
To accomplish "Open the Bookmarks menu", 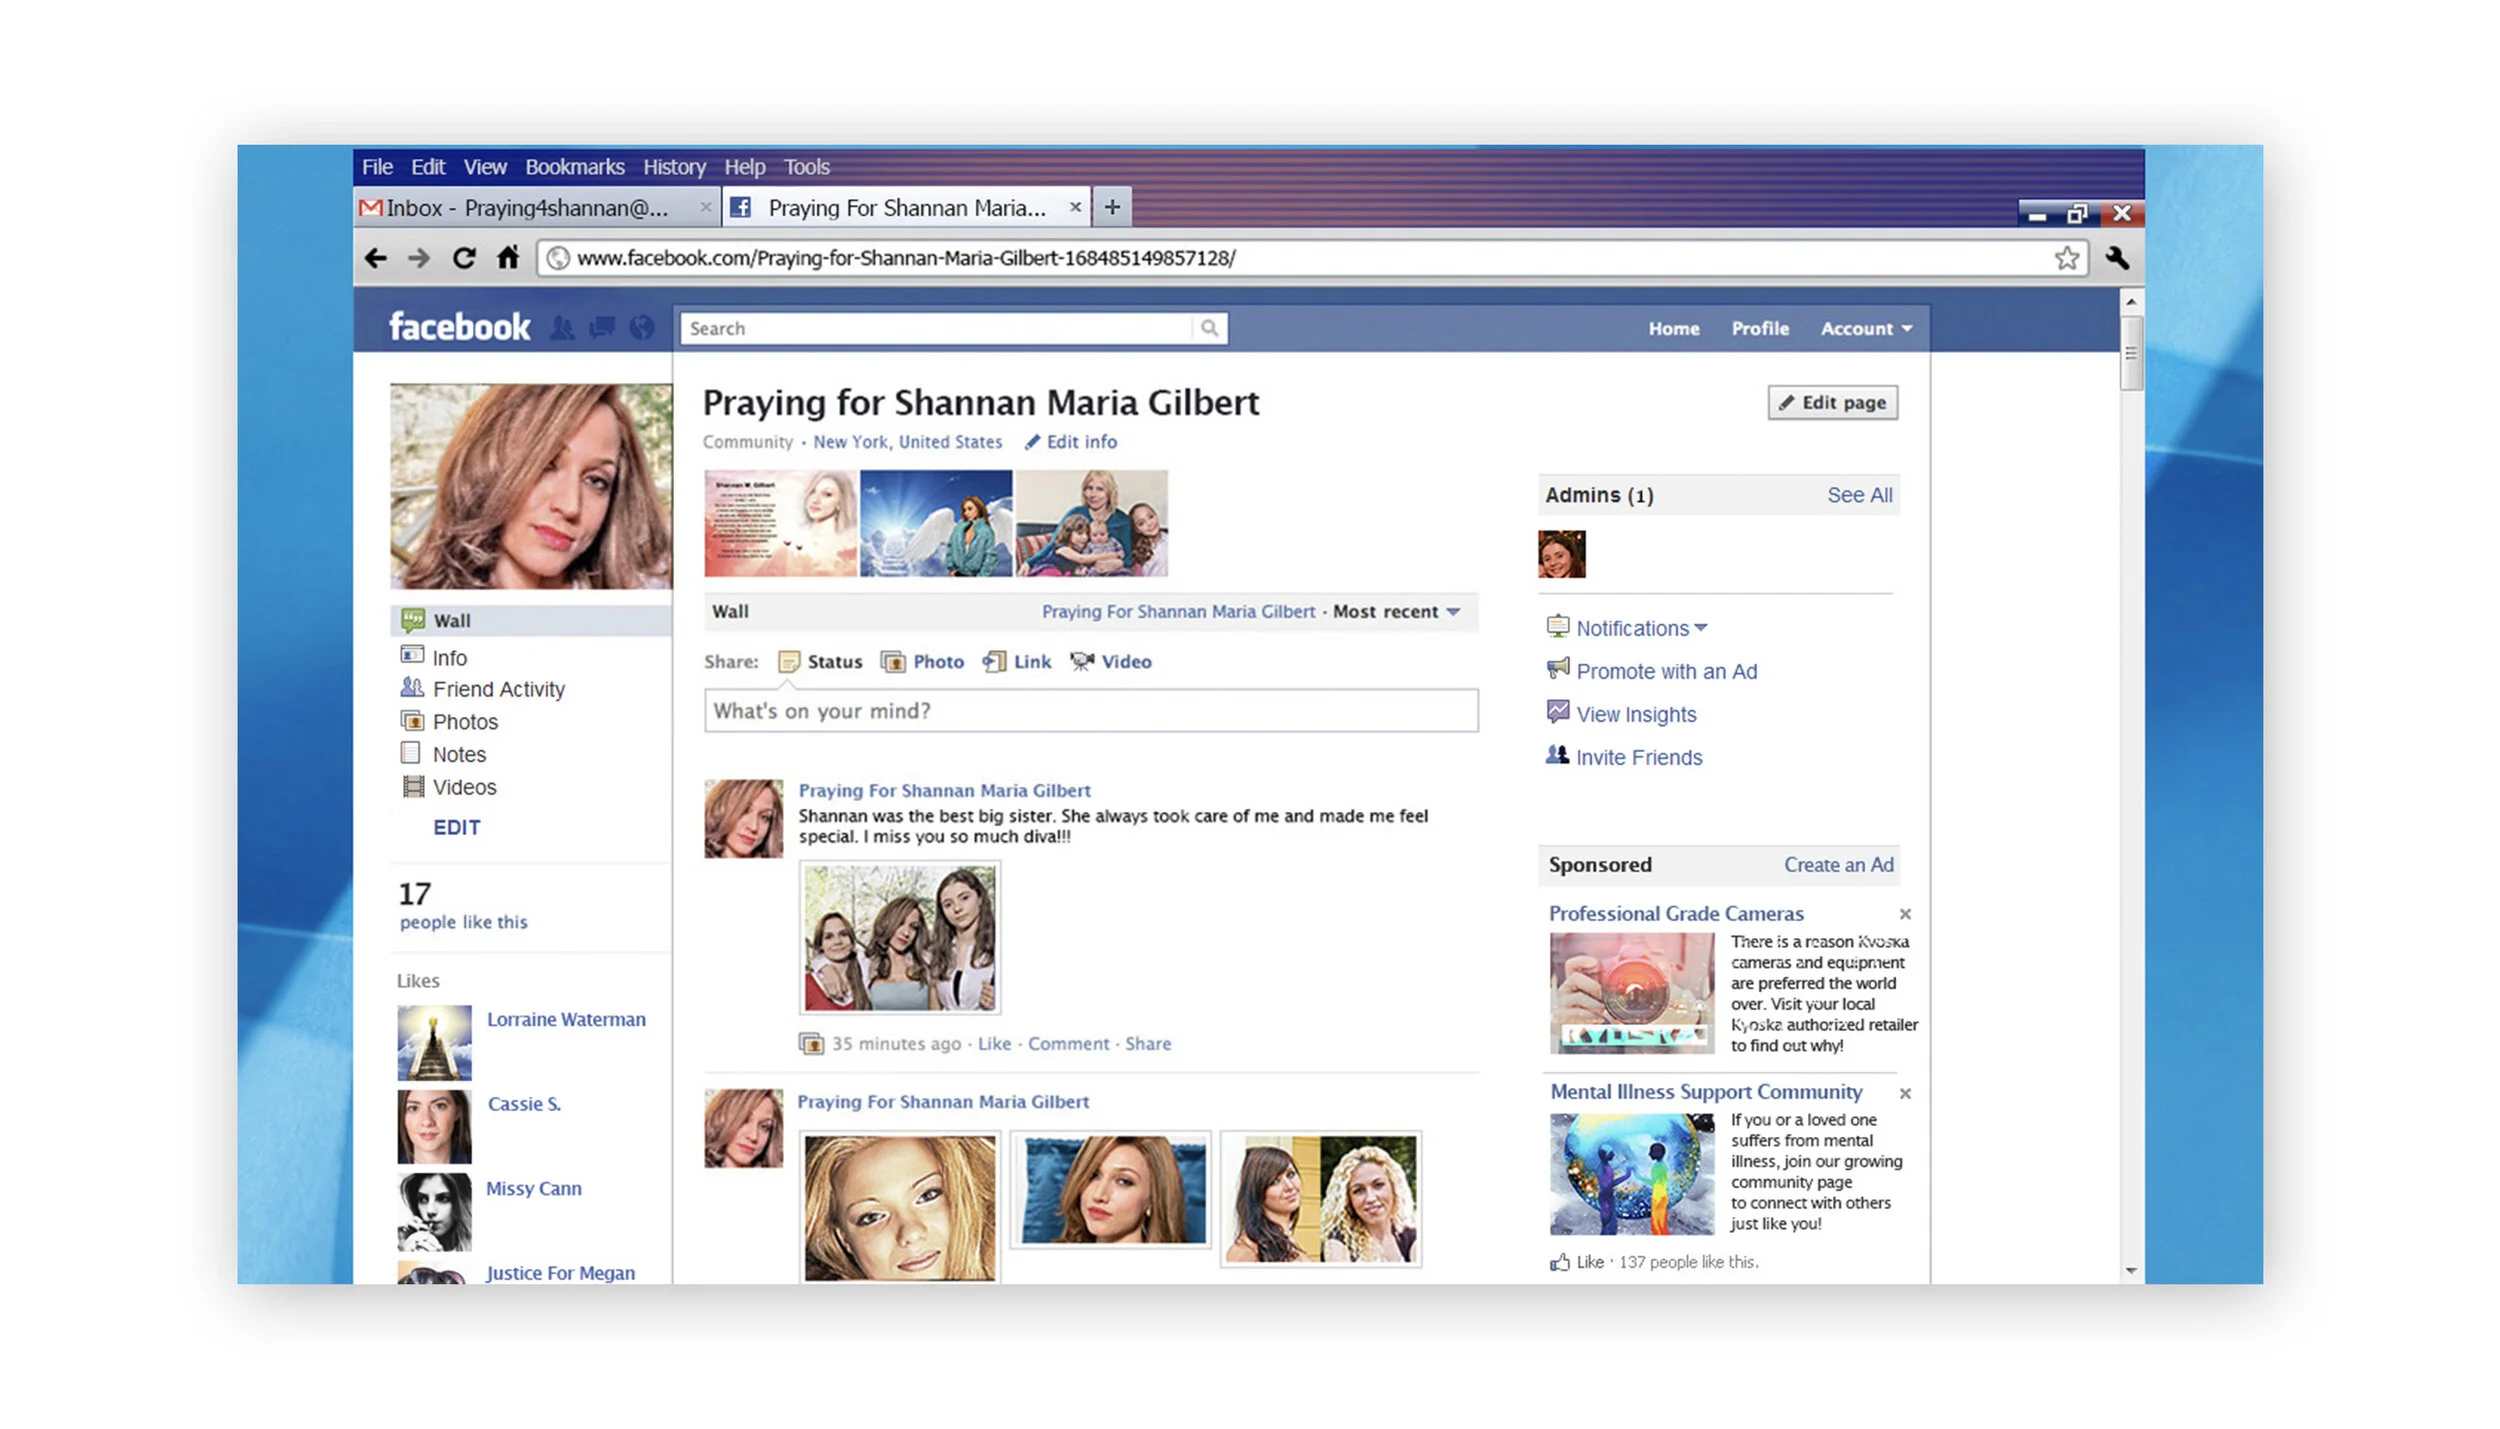I will point(575,167).
